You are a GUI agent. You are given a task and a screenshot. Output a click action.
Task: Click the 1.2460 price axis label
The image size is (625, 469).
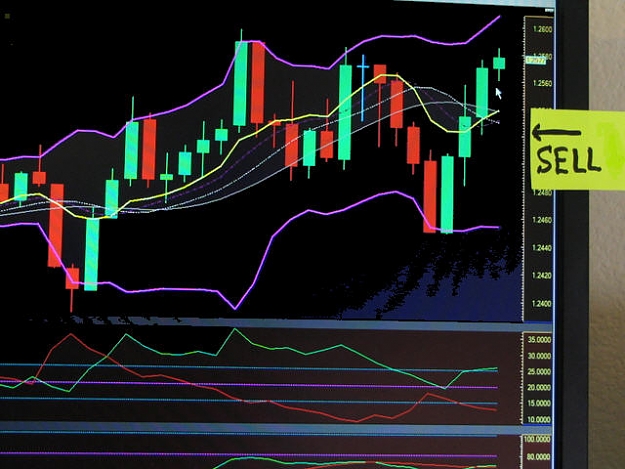click(542, 220)
